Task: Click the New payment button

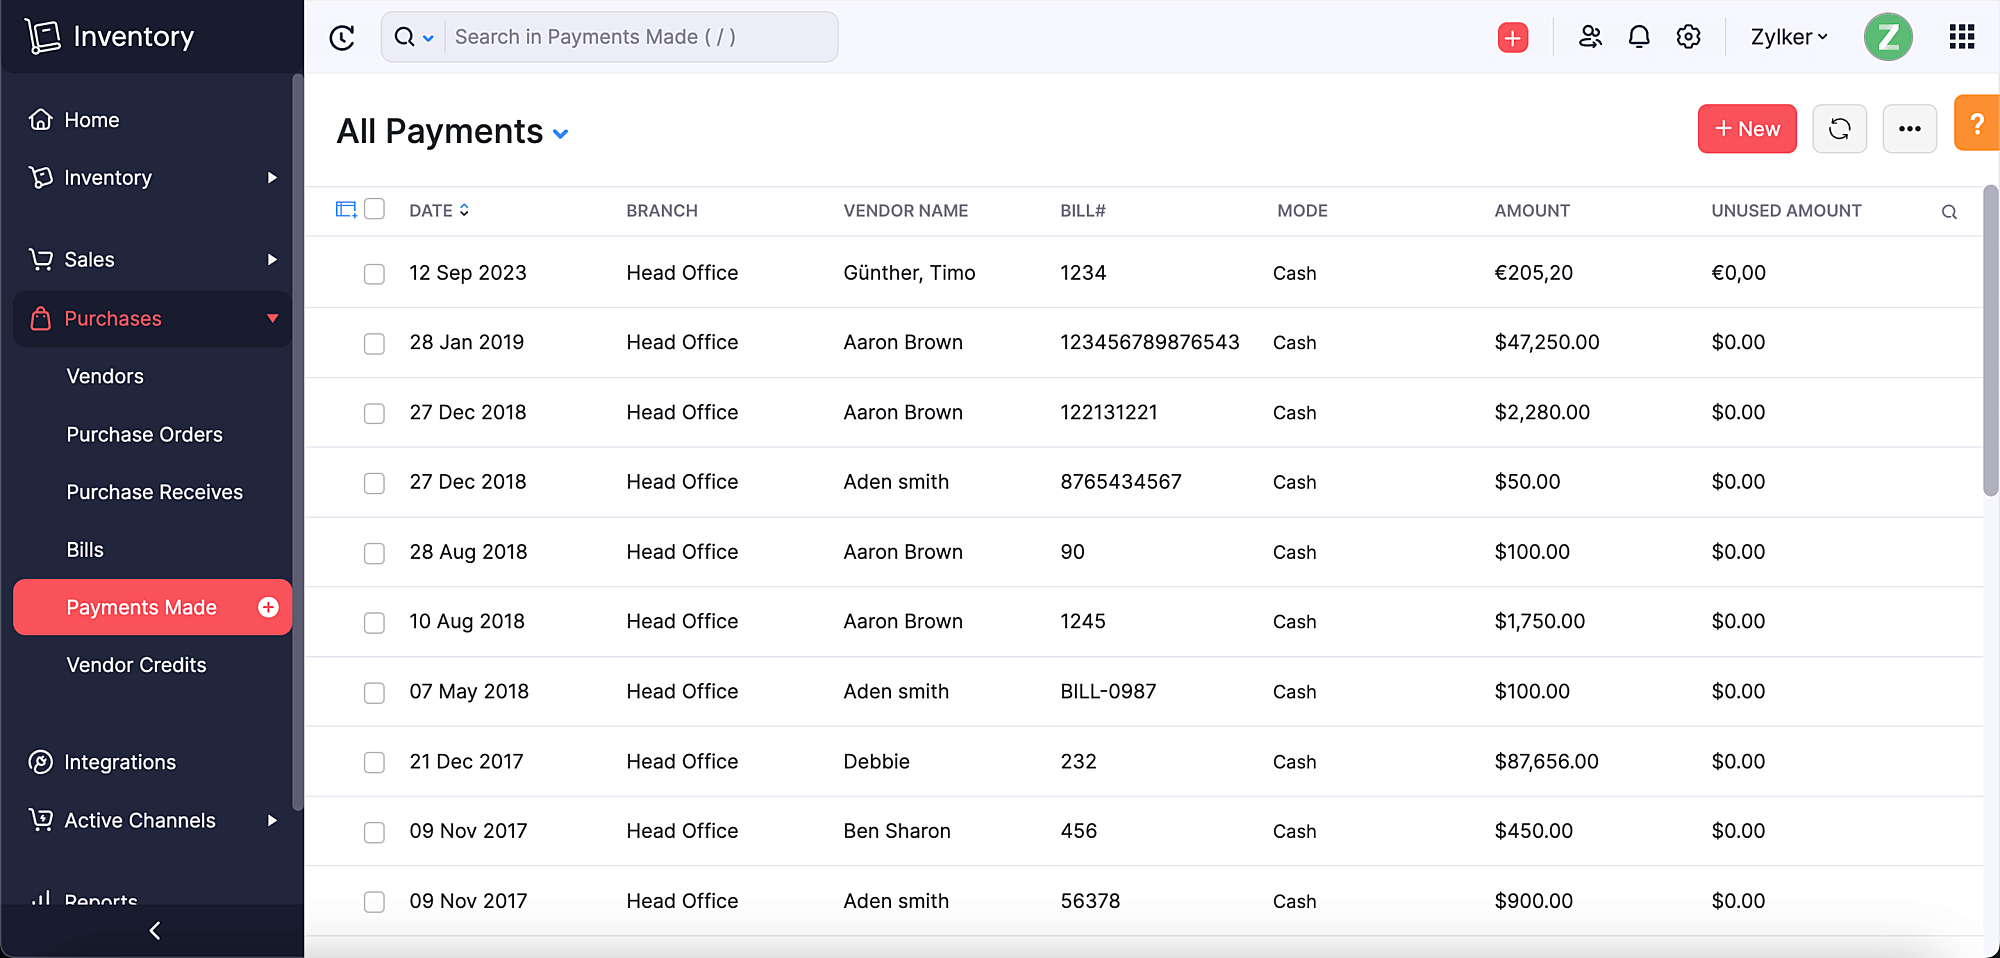Action: (x=1747, y=128)
